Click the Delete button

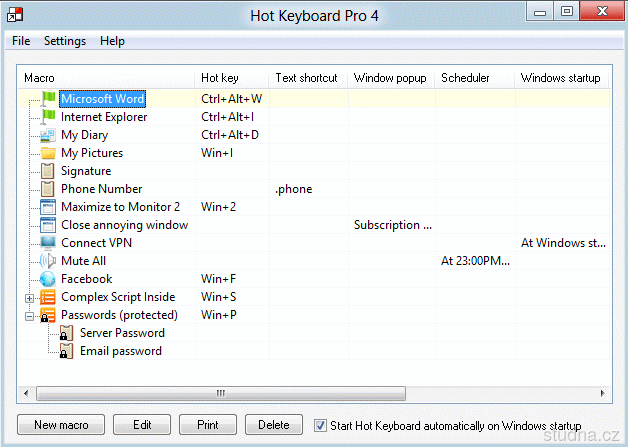click(273, 425)
